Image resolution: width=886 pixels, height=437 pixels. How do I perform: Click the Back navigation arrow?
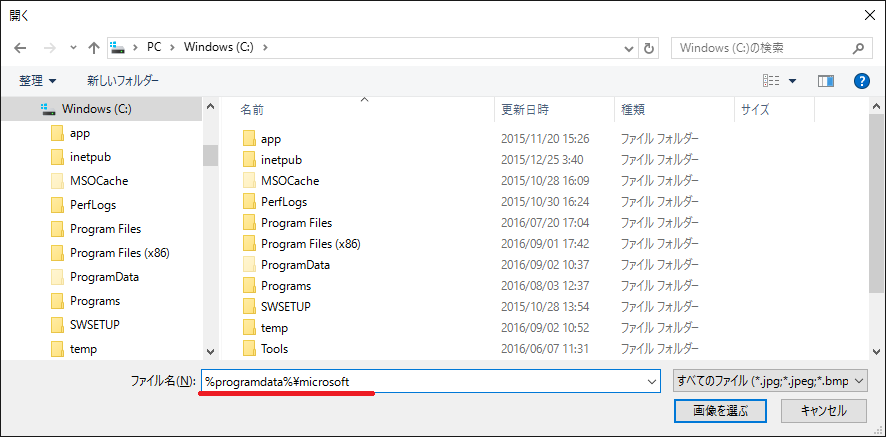coord(21,48)
